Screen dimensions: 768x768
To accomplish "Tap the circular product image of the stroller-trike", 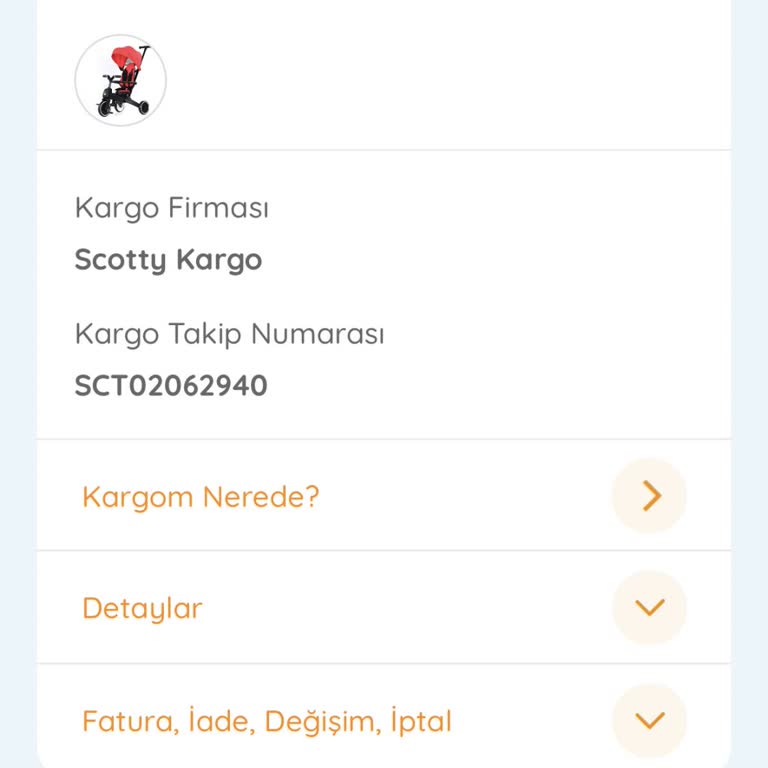I will click(120, 80).
